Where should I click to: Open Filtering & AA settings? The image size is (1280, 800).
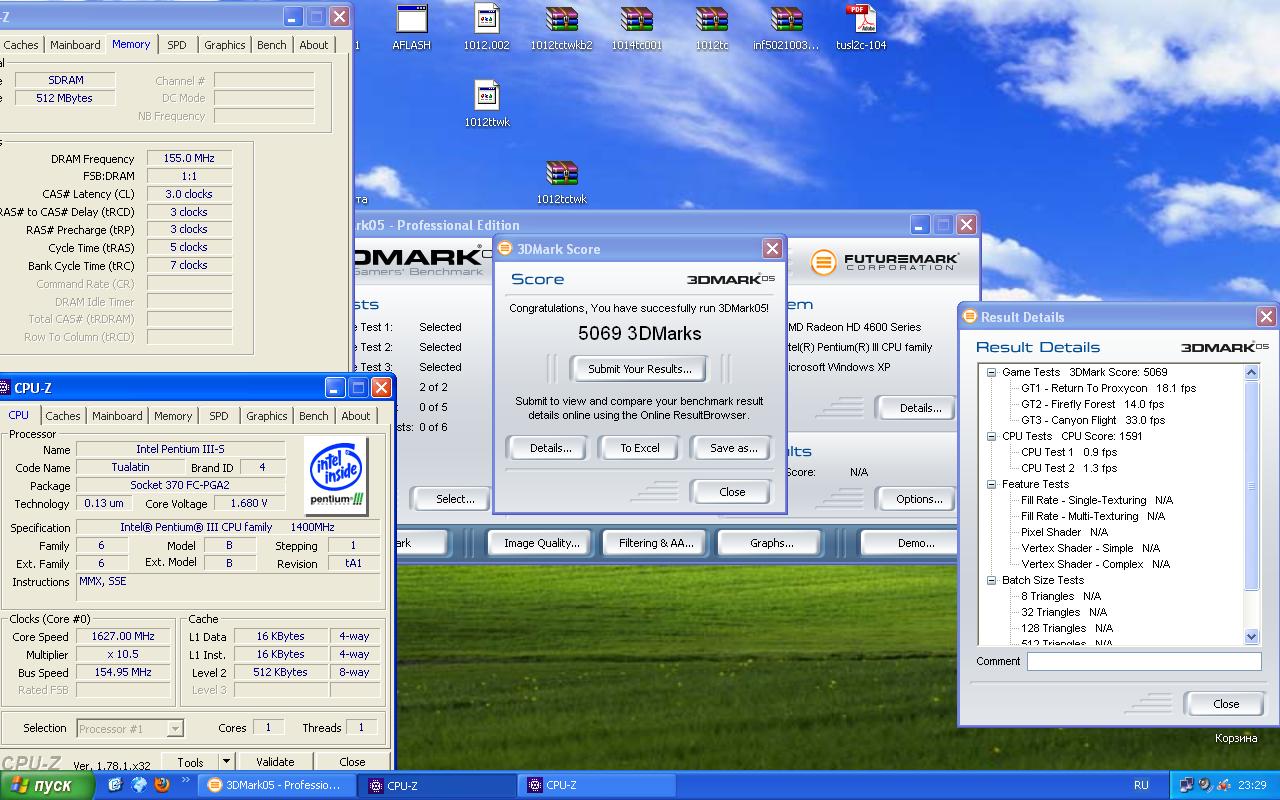(656, 543)
